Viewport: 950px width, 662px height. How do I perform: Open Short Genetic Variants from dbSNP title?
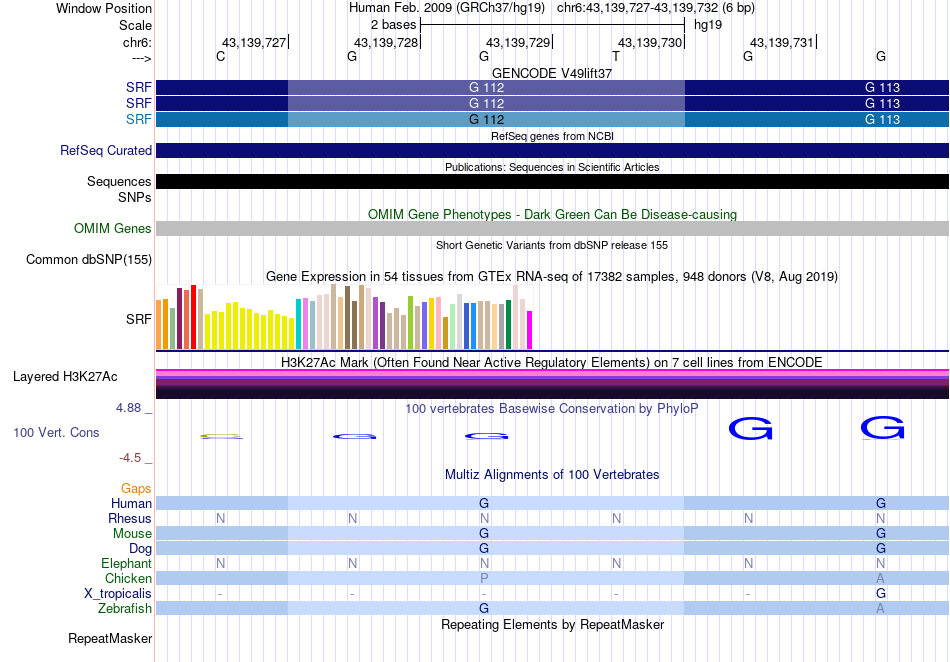pyautogui.click(x=552, y=245)
